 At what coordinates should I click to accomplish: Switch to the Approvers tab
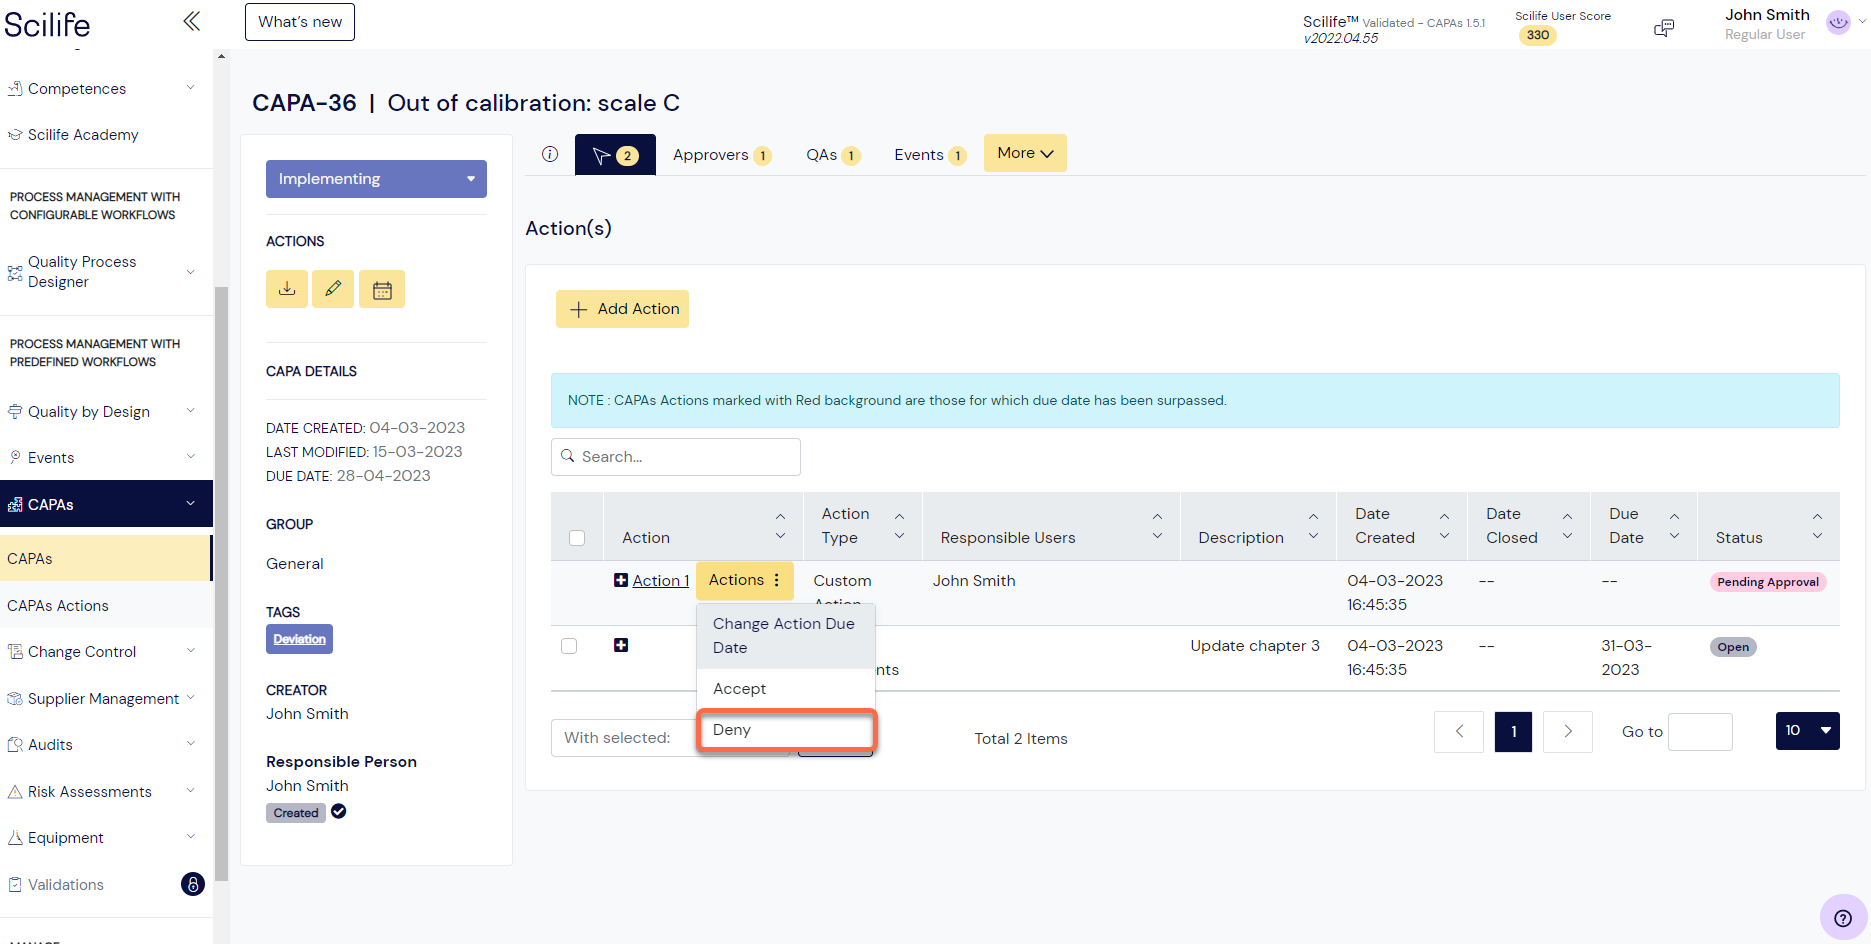[x=721, y=155]
